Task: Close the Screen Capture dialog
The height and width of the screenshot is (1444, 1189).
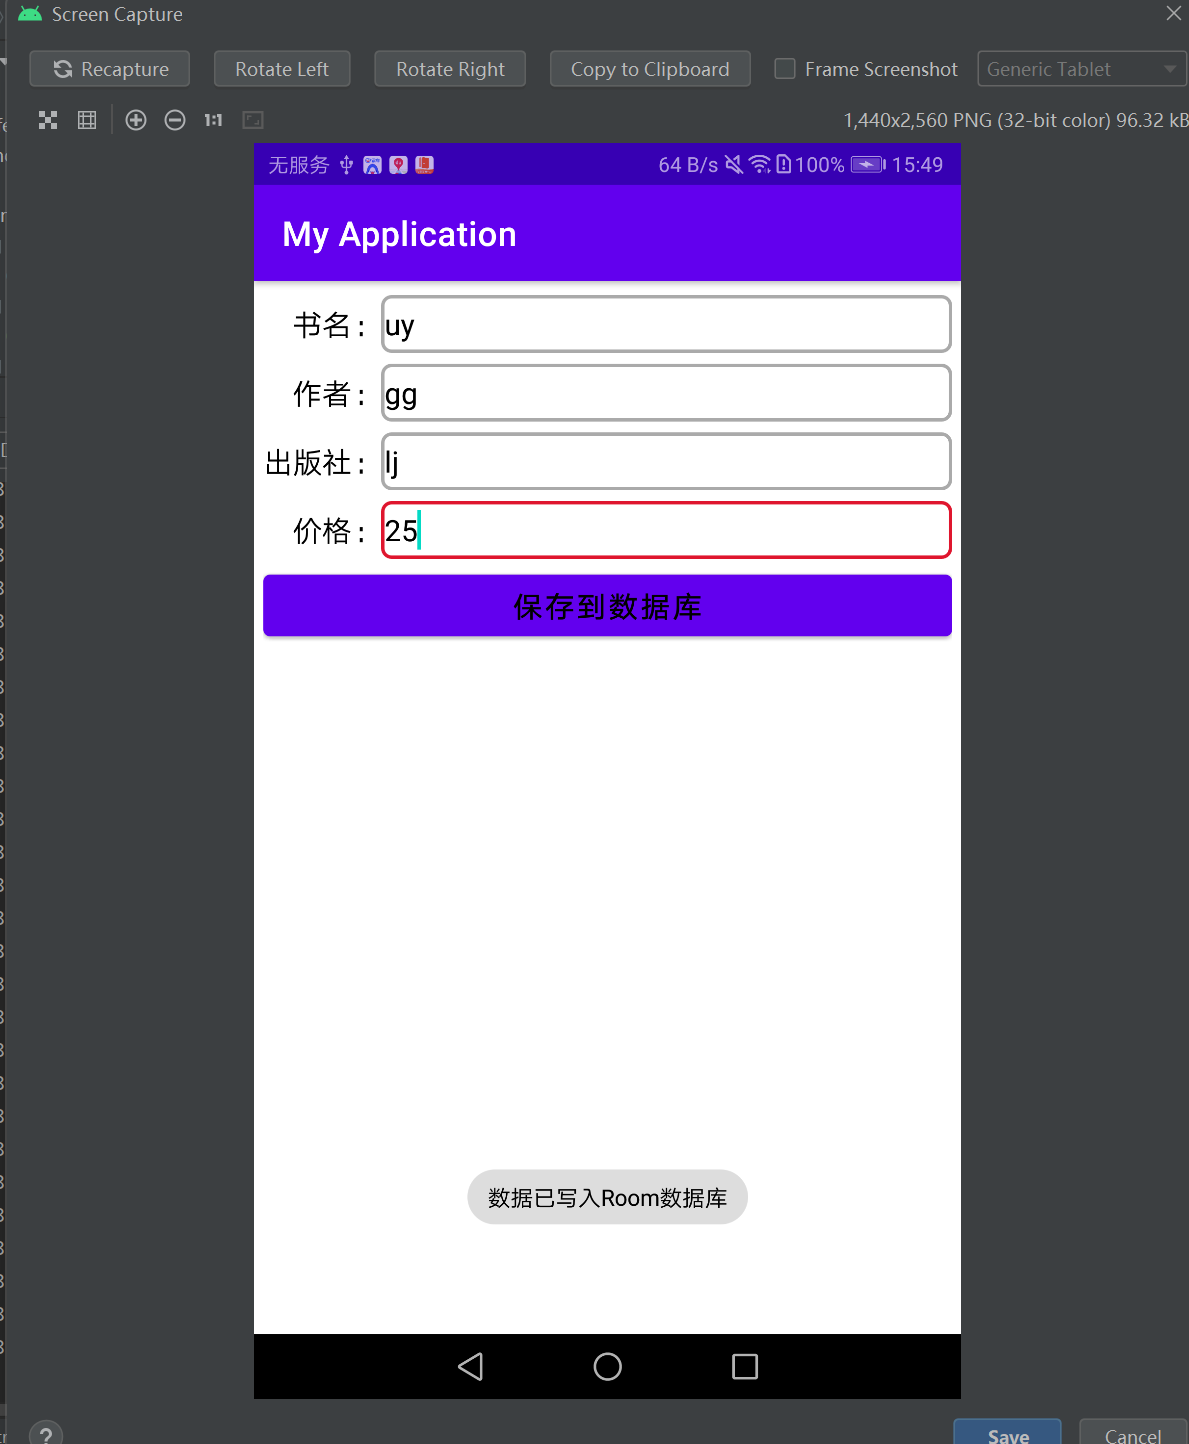Action: coord(1174,13)
